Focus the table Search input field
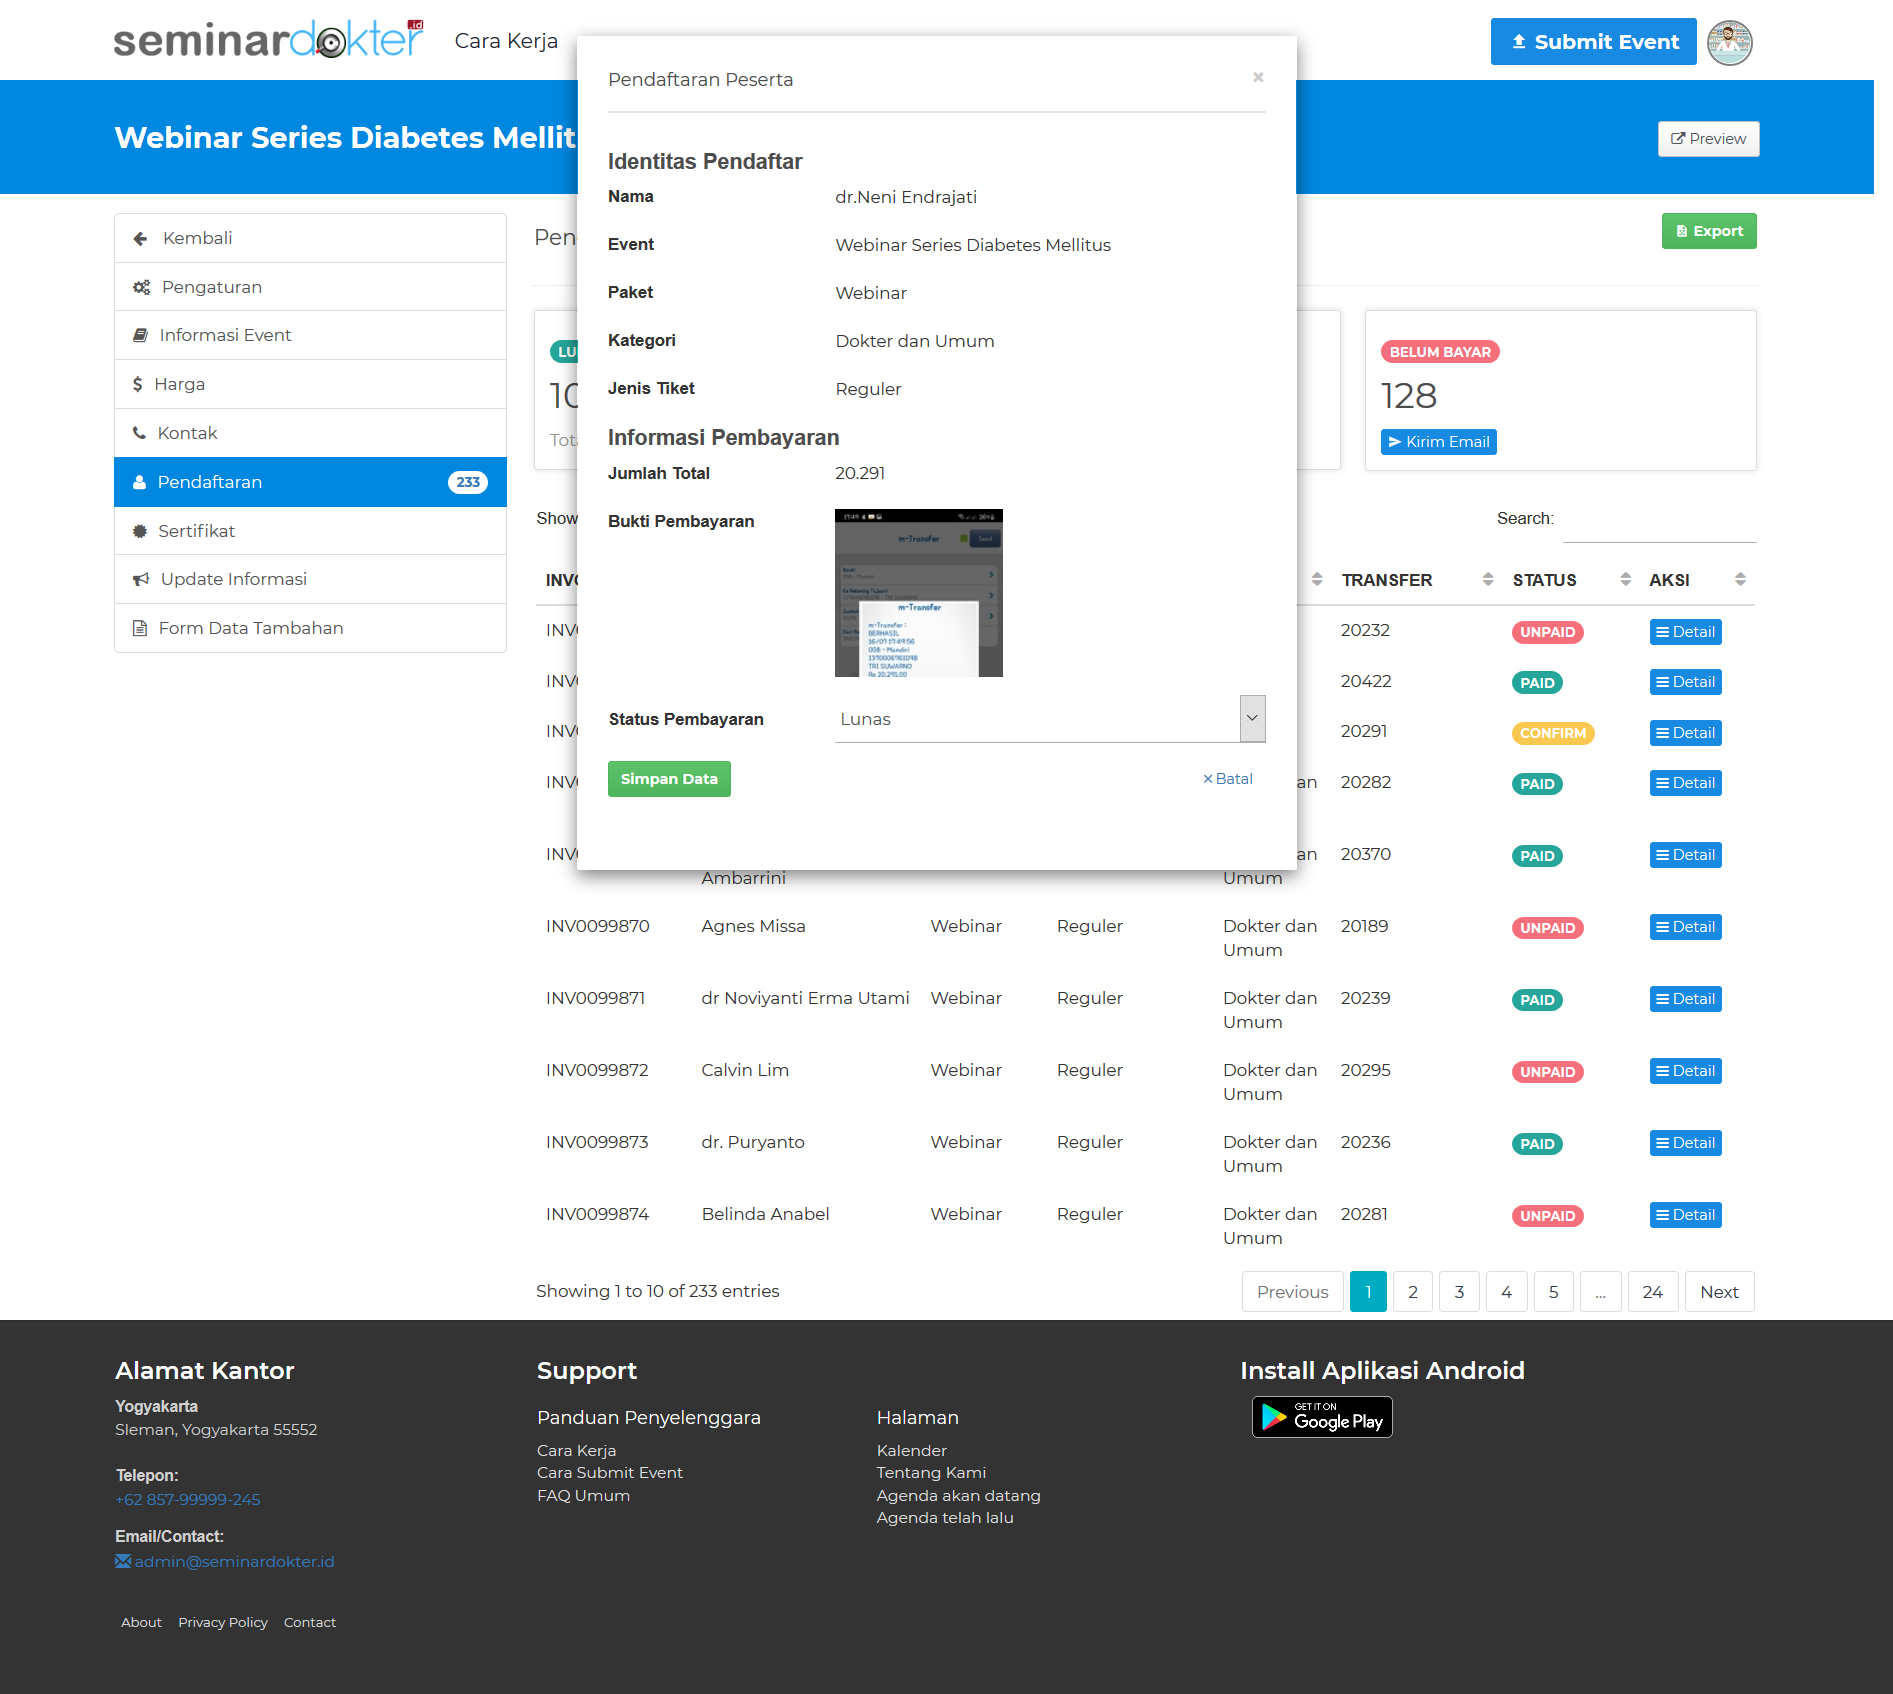The height and width of the screenshot is (1694, 1893). (1659, 521)
